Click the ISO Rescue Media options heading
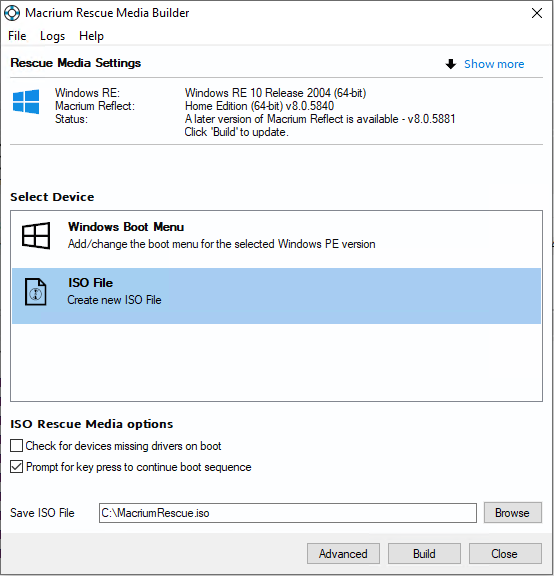Viewport: 554px width, 576px height. 91,424
